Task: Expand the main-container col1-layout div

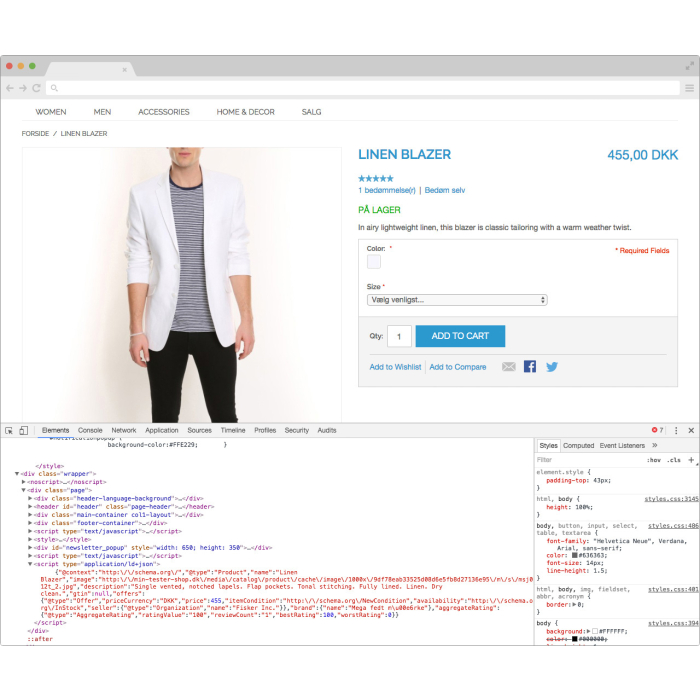Action: (x=30, y=515)
